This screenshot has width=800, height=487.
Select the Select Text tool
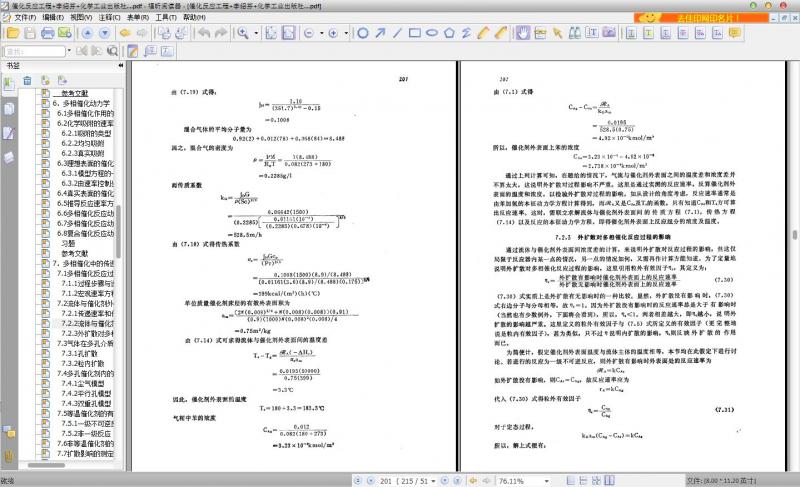coord(592,33)
